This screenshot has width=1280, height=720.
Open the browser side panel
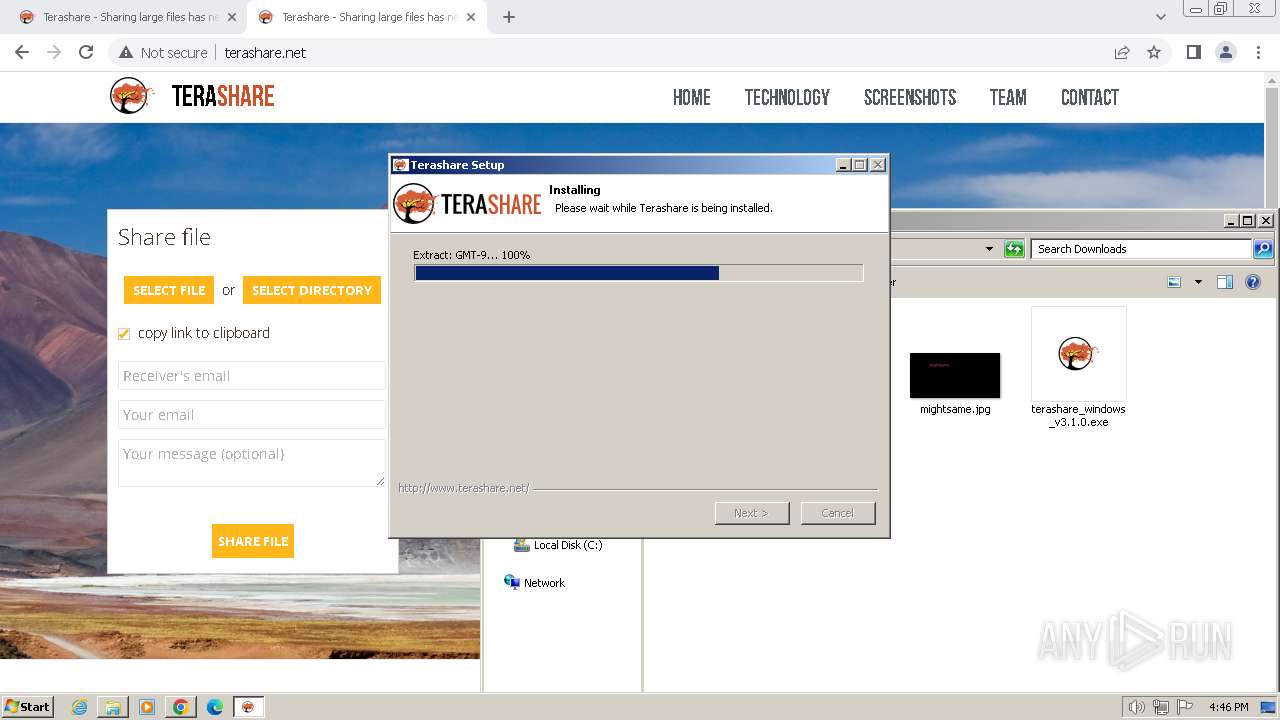click(1193, 52)
